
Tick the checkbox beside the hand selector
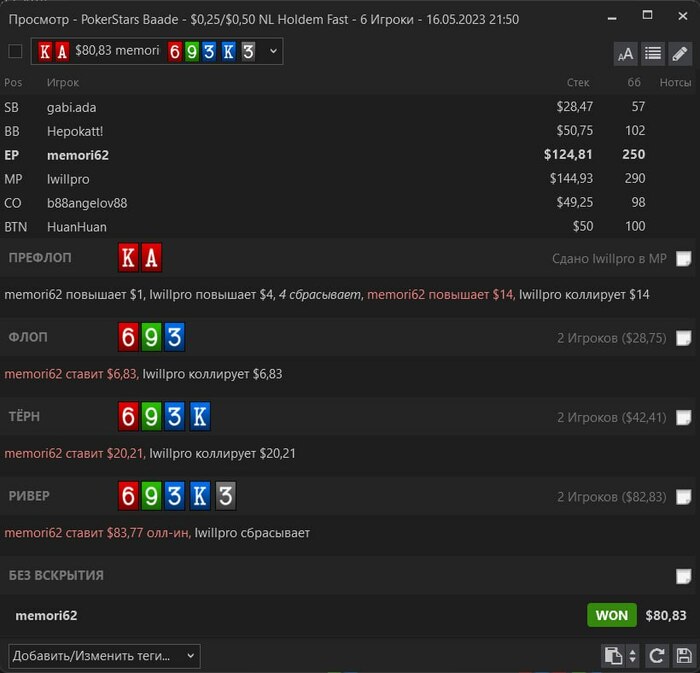(x=15, y=51)
